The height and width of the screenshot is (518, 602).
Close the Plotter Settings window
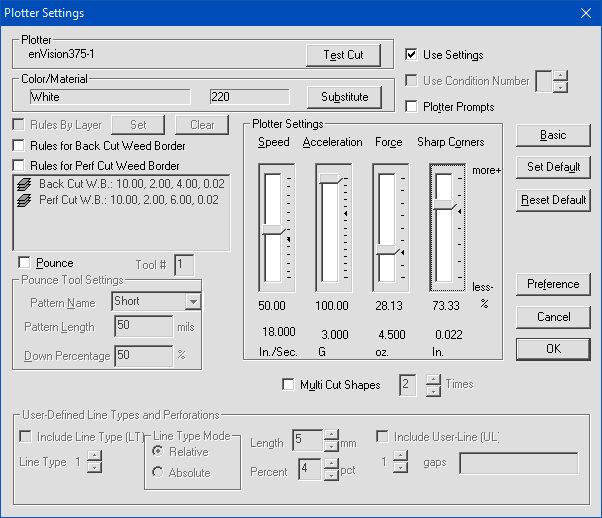586,13
